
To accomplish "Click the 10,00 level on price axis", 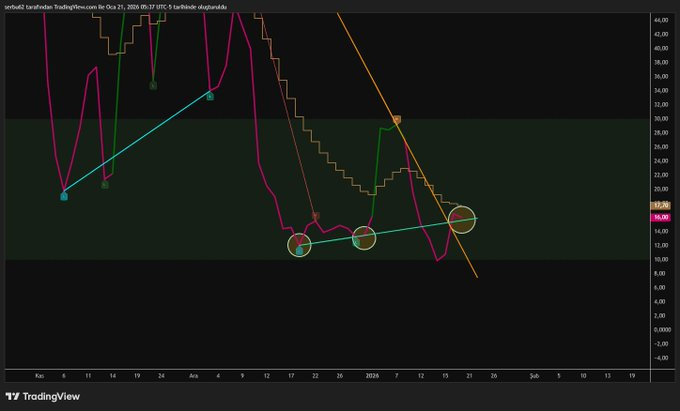I will (x=661, y=259).
